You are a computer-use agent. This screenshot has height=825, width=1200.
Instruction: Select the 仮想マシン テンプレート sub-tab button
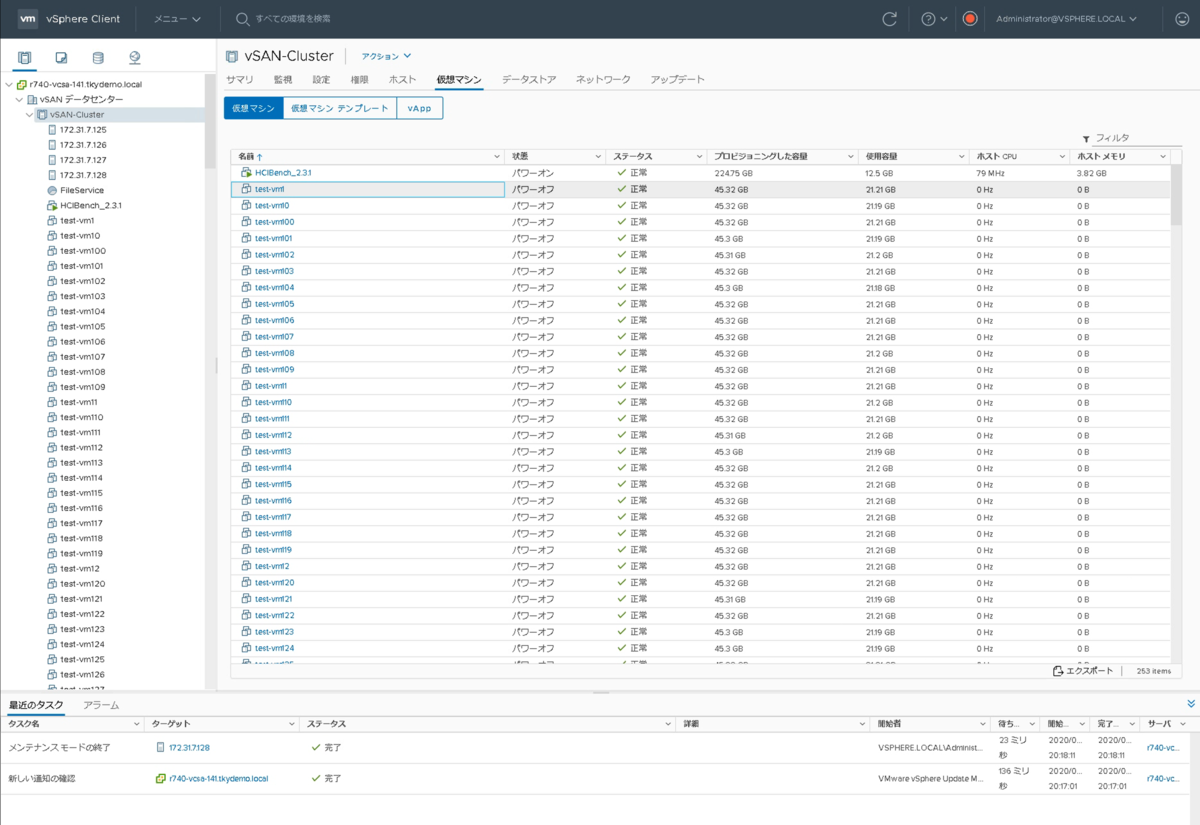coord(340,108)
